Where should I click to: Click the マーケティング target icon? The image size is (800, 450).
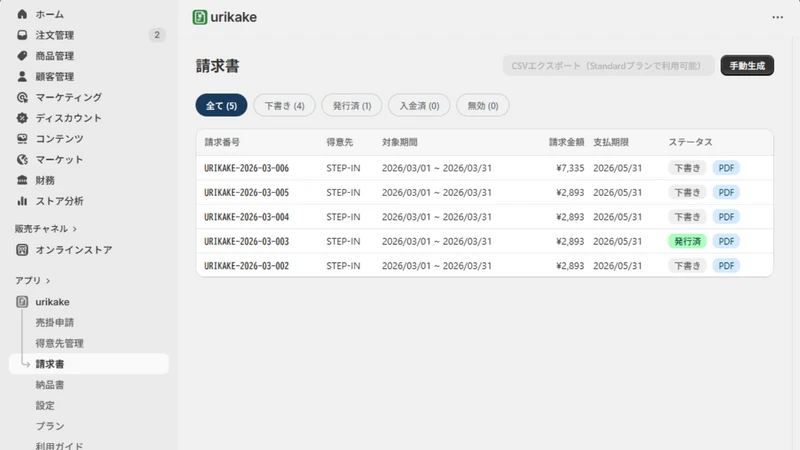point(22,97)
